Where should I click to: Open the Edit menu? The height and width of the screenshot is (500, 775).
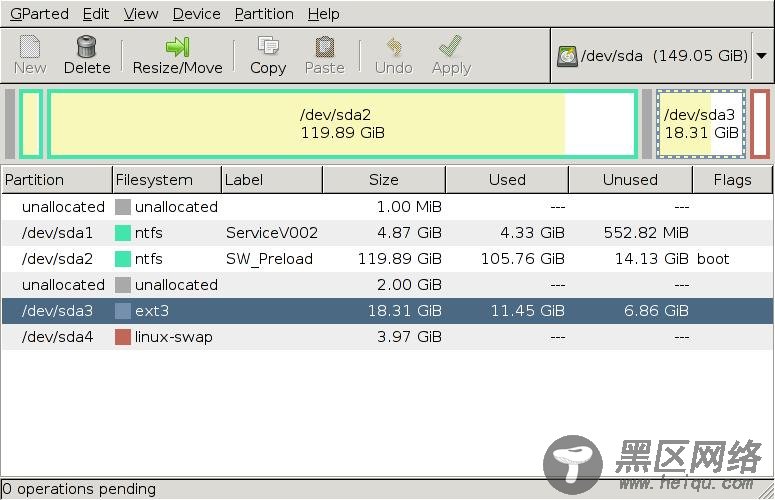pos(95,14)
